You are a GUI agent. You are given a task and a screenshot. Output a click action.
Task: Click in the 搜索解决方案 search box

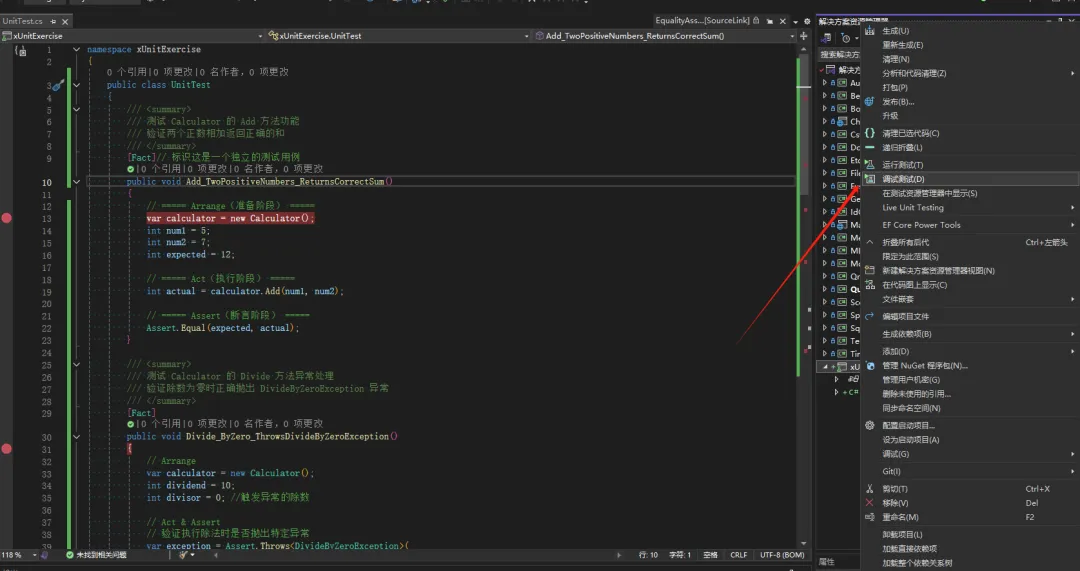[x=840, y=54]
